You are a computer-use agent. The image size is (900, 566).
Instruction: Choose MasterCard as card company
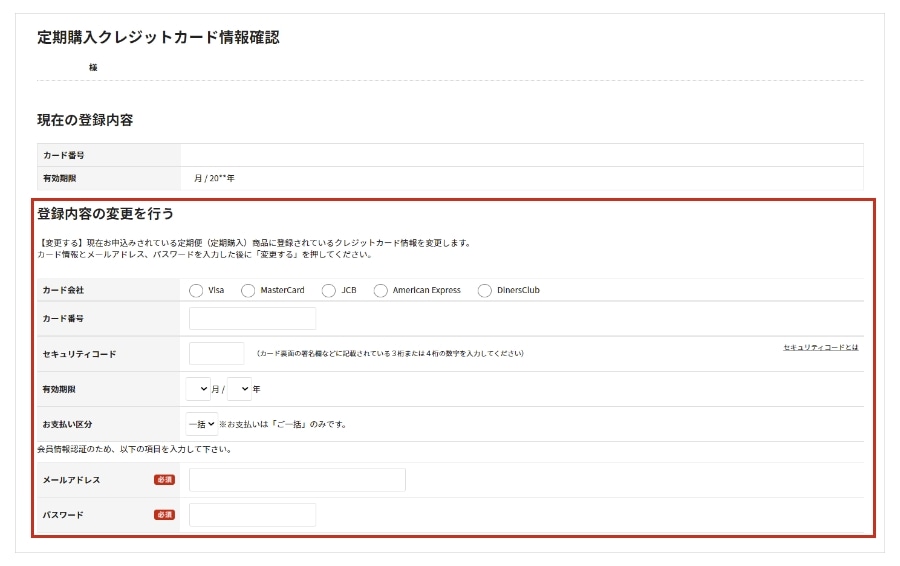248,290
